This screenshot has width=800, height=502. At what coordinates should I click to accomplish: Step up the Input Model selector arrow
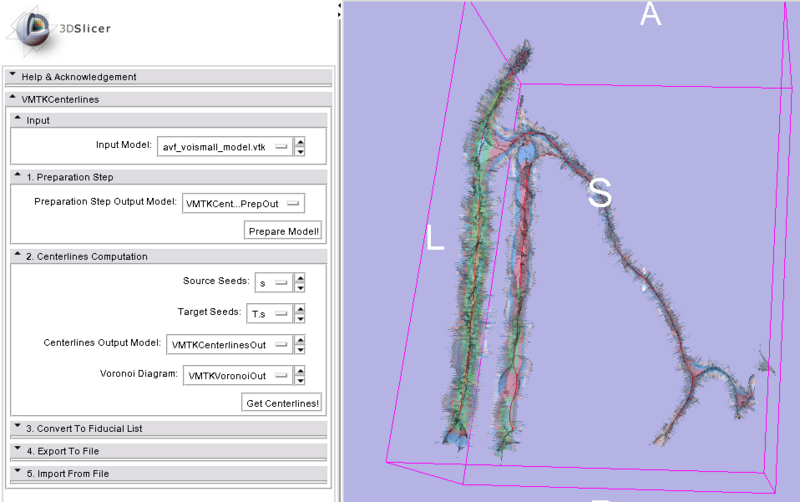point(300,143)
